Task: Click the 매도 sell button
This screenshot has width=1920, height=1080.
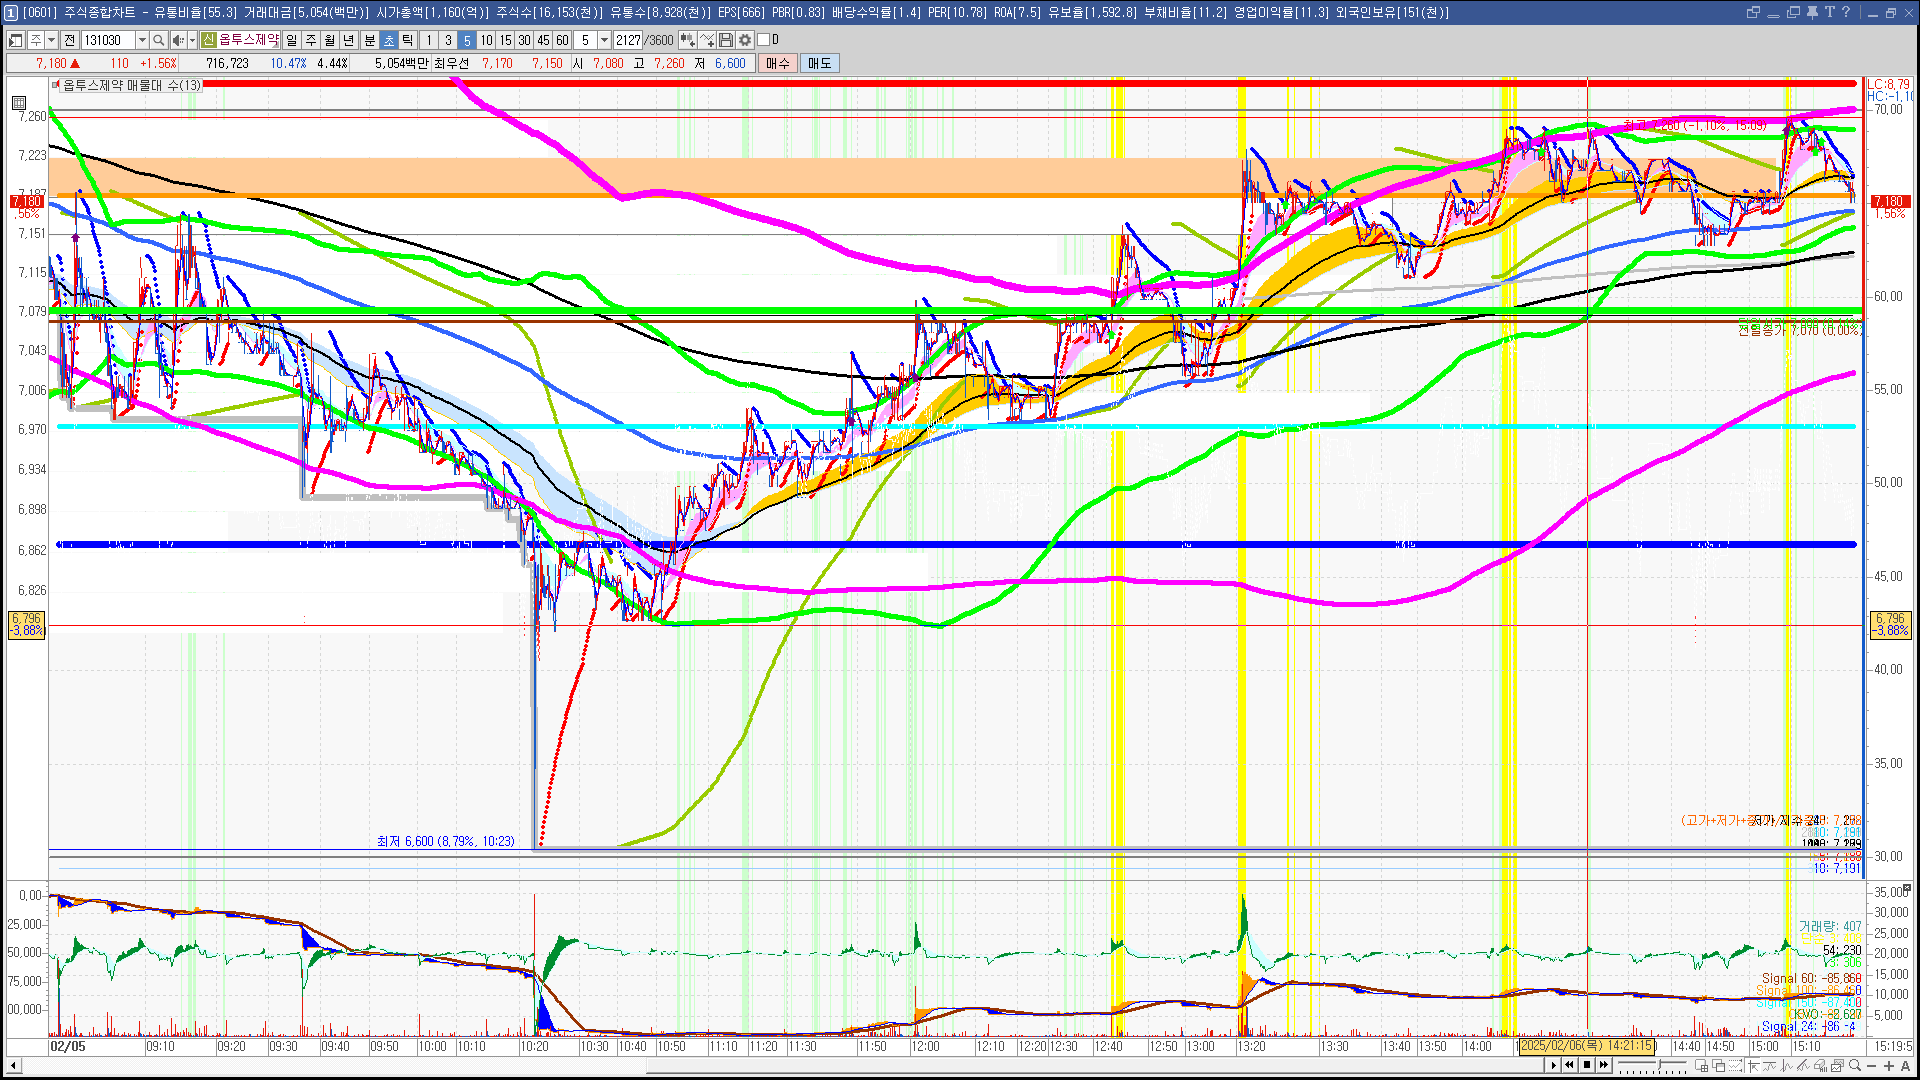Action: [820, 63]
